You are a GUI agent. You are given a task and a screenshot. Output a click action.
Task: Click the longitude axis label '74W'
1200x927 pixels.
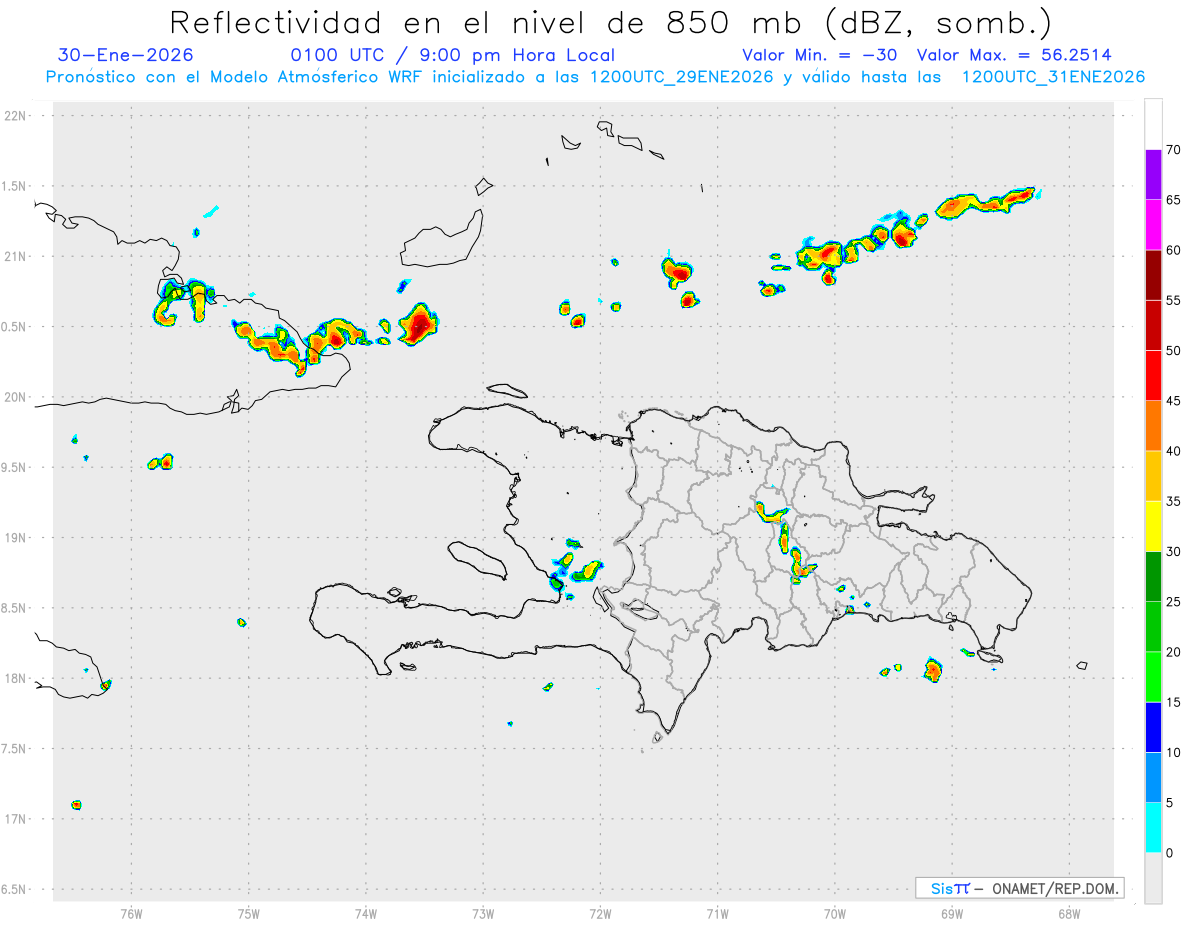coord(366,914)
